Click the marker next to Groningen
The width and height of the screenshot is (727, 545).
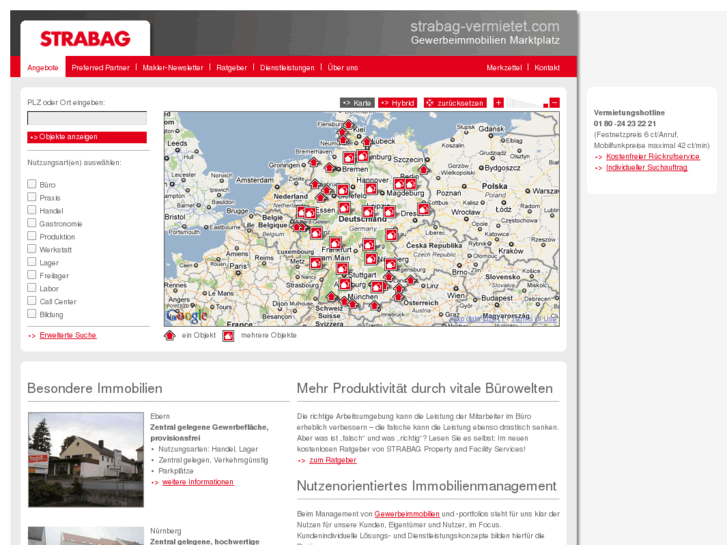[314, 162]
